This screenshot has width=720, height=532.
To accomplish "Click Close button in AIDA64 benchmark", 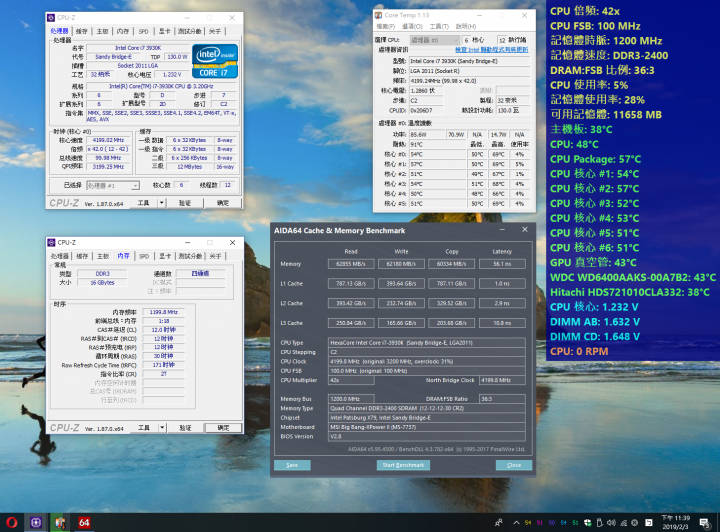I will 514,465.
